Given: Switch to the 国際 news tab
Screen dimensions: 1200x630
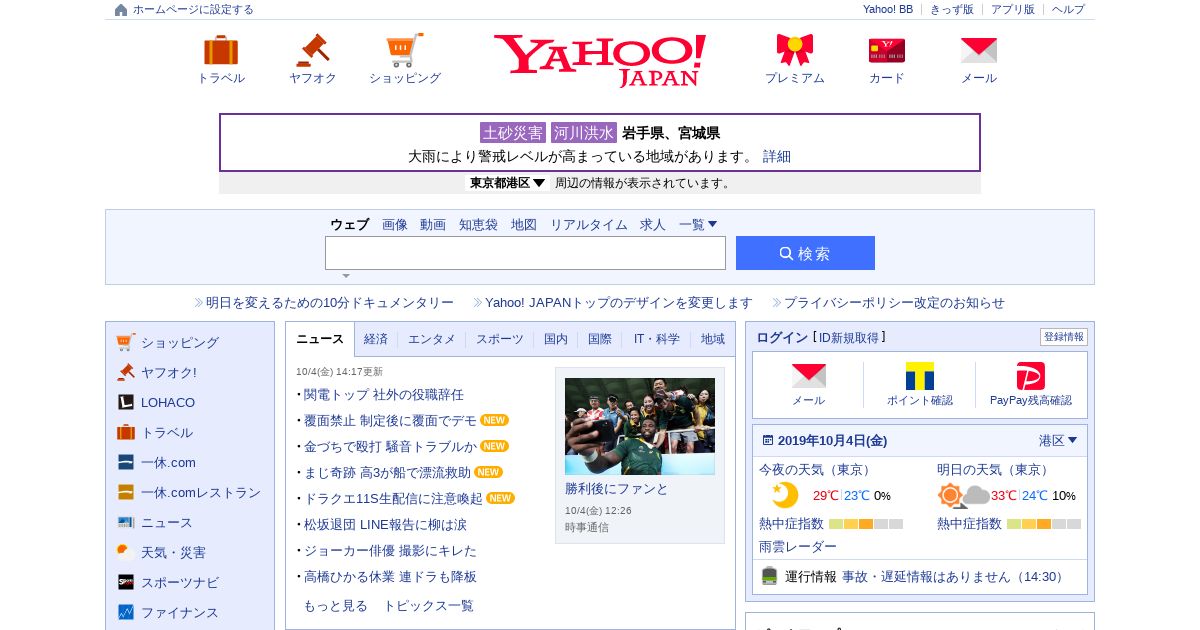Looking at the screenshot, I should coord(600,339).
